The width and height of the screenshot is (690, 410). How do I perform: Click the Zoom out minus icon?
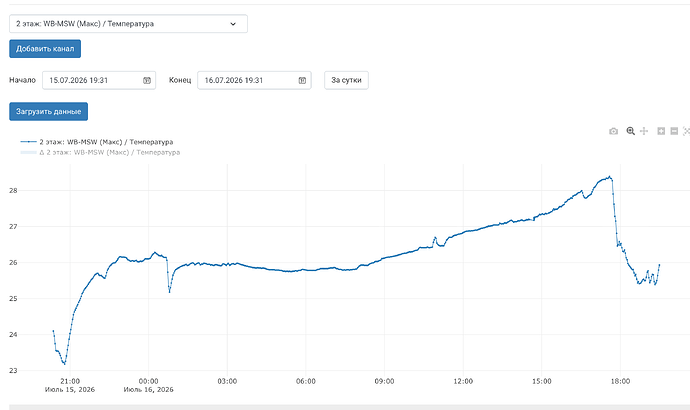click(x=674, y=131)
